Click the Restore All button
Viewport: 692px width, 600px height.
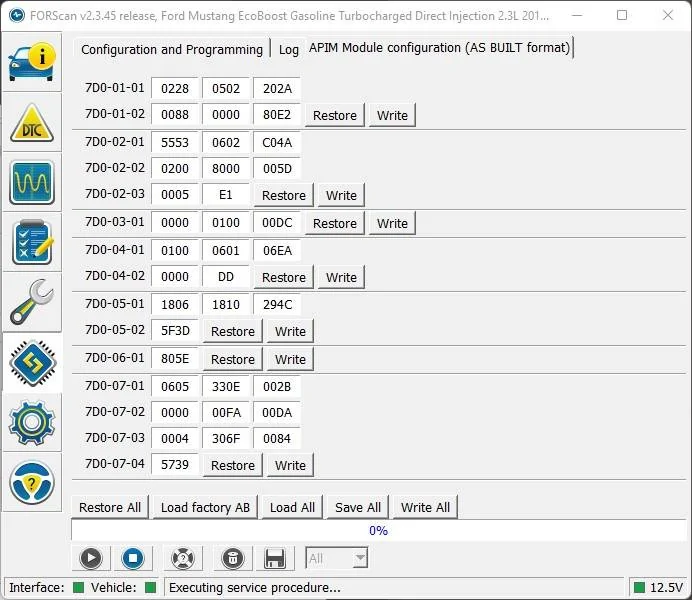[110, 507]
